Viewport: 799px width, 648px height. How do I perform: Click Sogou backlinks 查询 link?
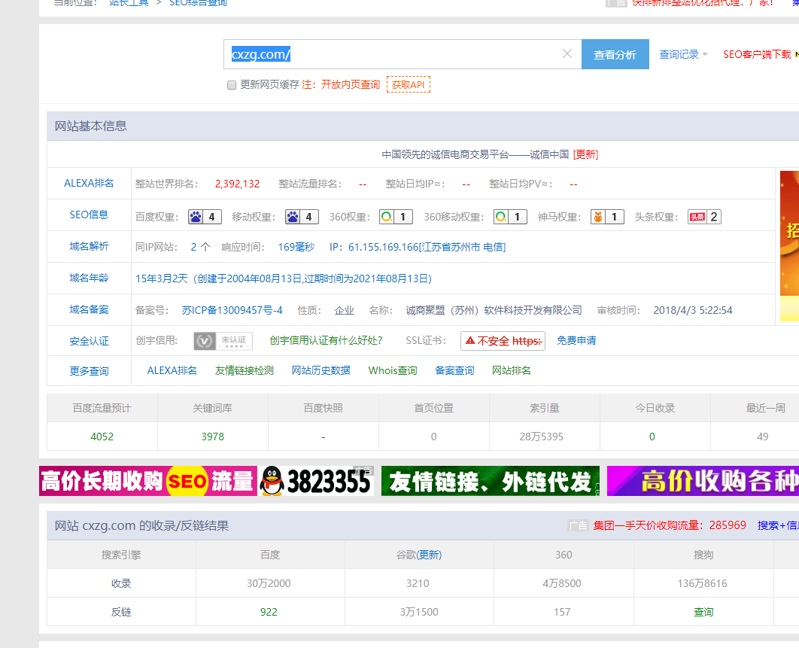[x=703, y=612]
